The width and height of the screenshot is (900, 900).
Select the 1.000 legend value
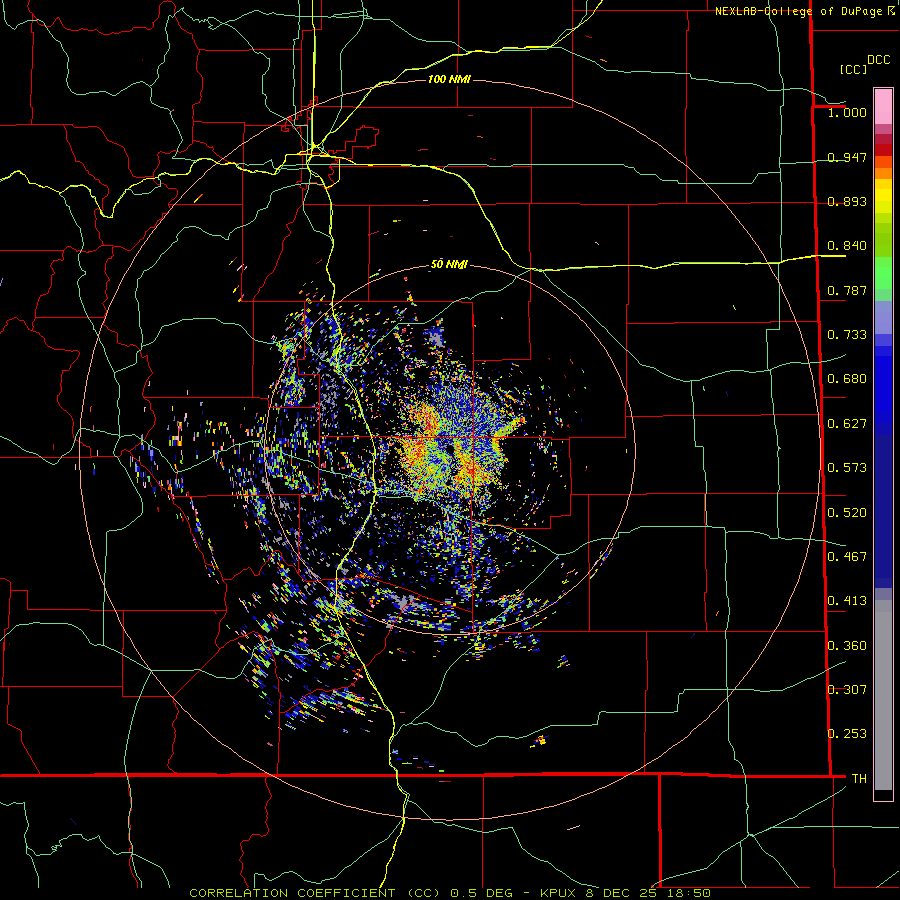pos(847,112)
